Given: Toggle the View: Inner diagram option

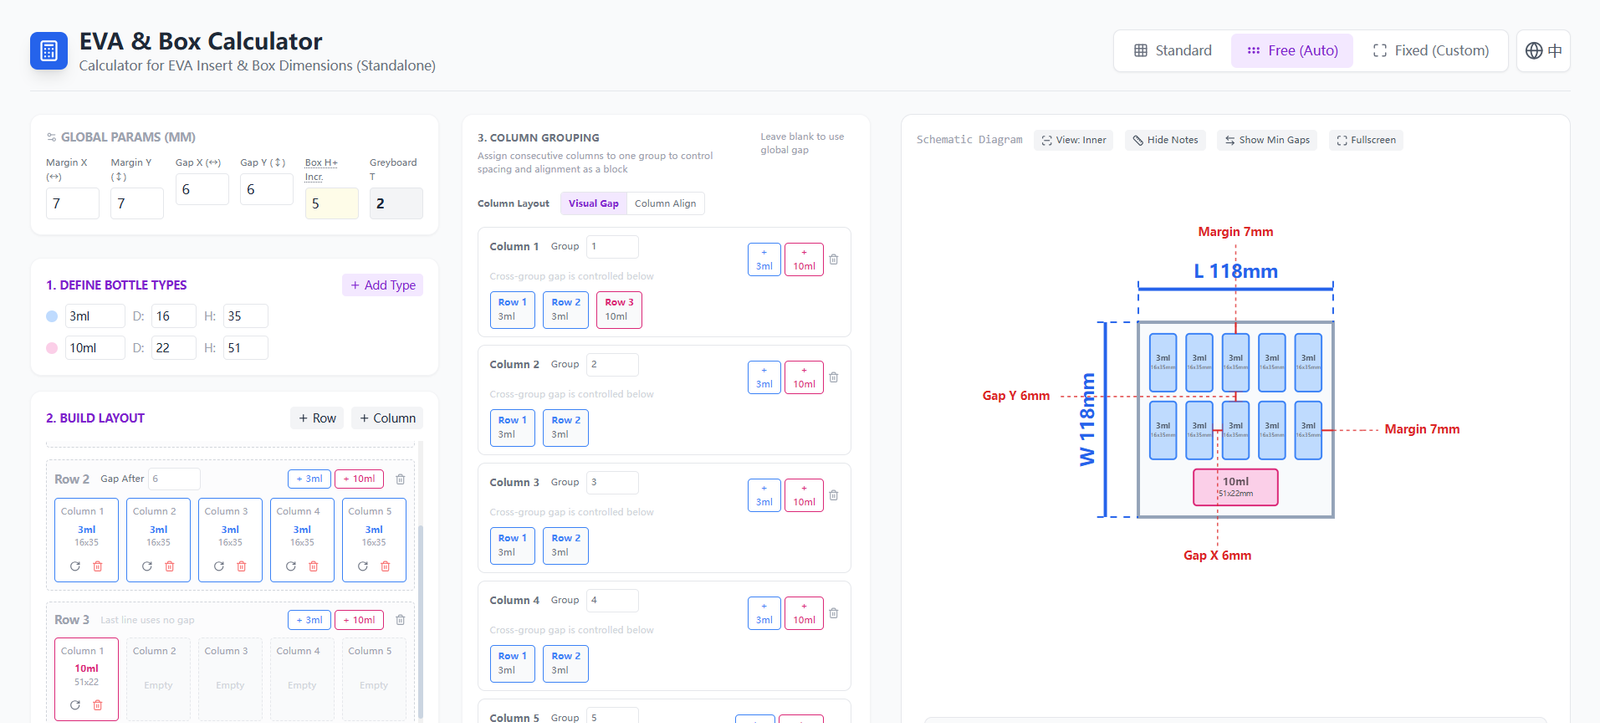Looking at the screenshot, I should [x=1074, y=140].
